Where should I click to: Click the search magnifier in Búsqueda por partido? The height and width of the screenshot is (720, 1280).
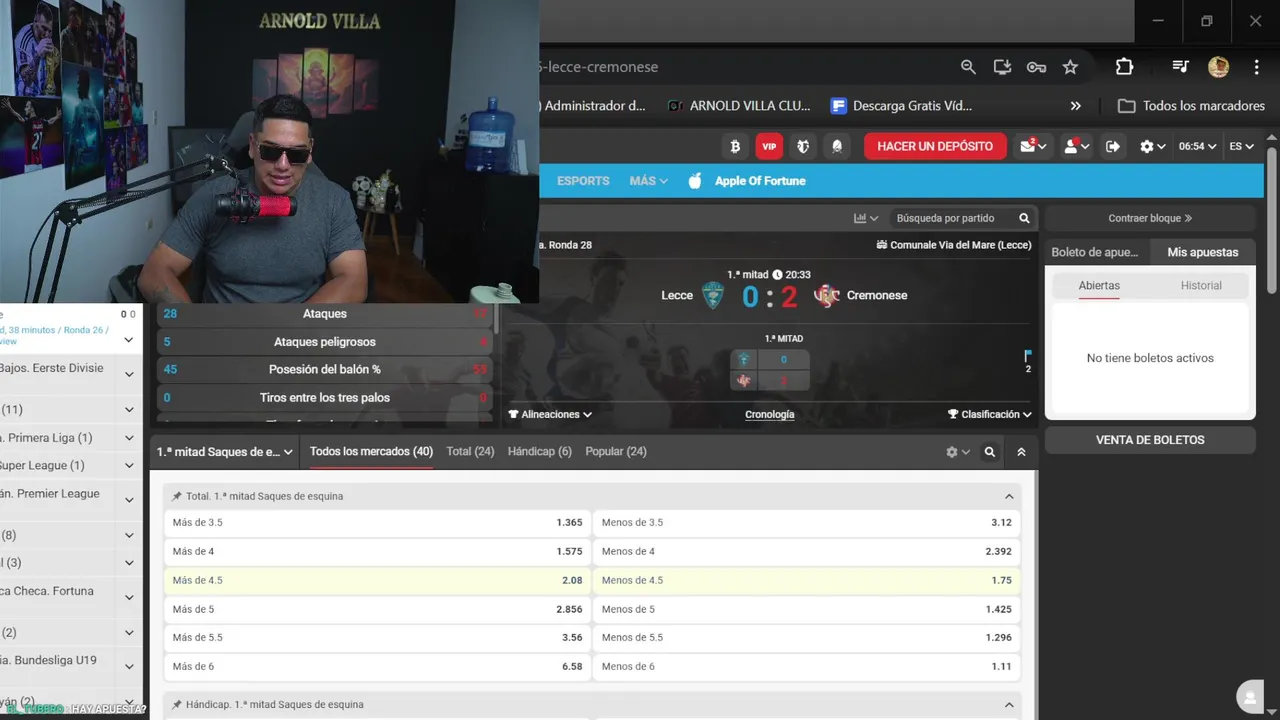[x=1024, y=218]
